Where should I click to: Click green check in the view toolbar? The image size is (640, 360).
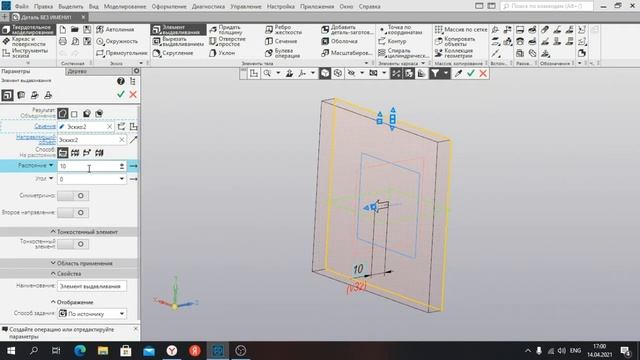click(471, 73)
